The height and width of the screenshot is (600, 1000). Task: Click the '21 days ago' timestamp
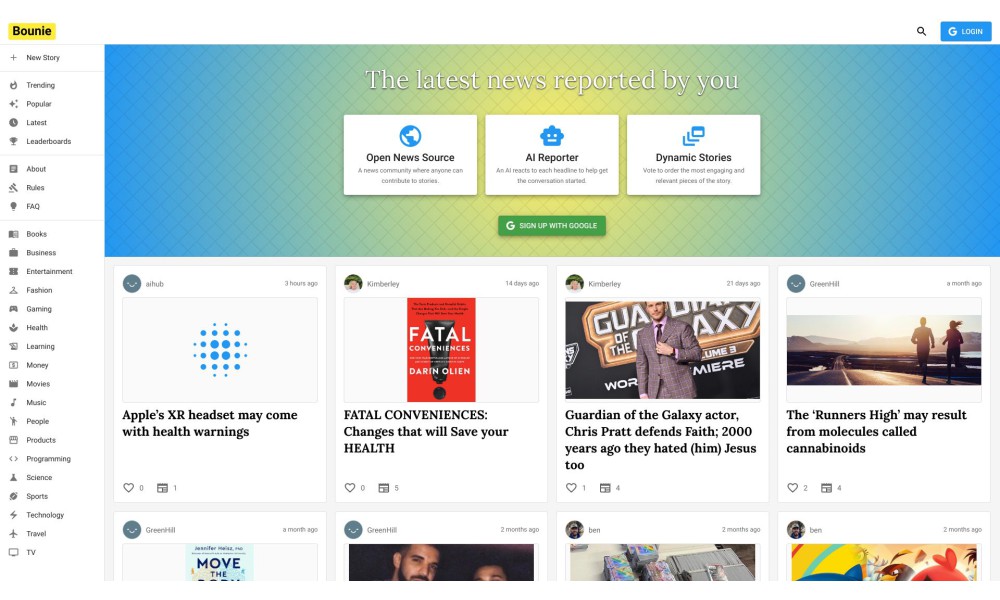(744, 283)
